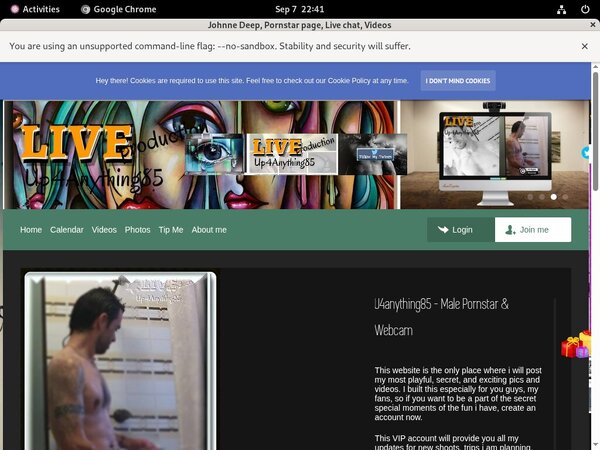Viewport: 600px width, 450px height.
Task: Open the Photos page
Action: click(x=137, y=230)
